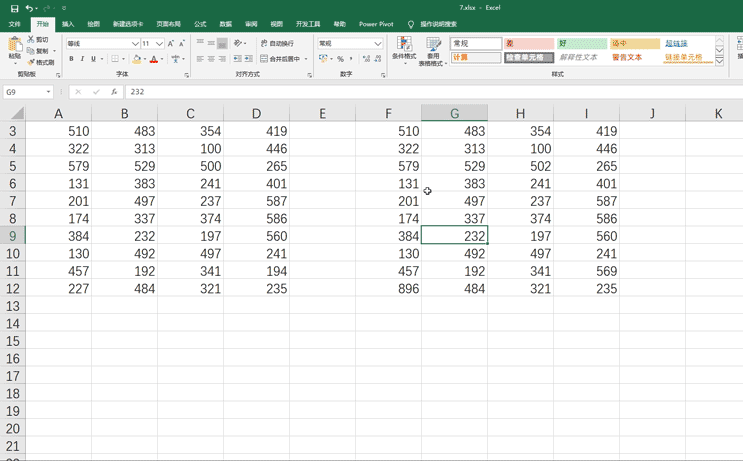The height and width of the screenshot is (461, 743).
Task: Select top vertical alignment
Action: tap(200, 43)
